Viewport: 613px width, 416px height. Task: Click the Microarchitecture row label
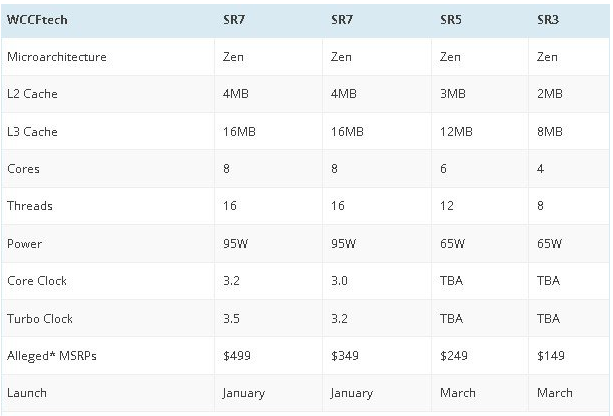click(x=57, y=57)
